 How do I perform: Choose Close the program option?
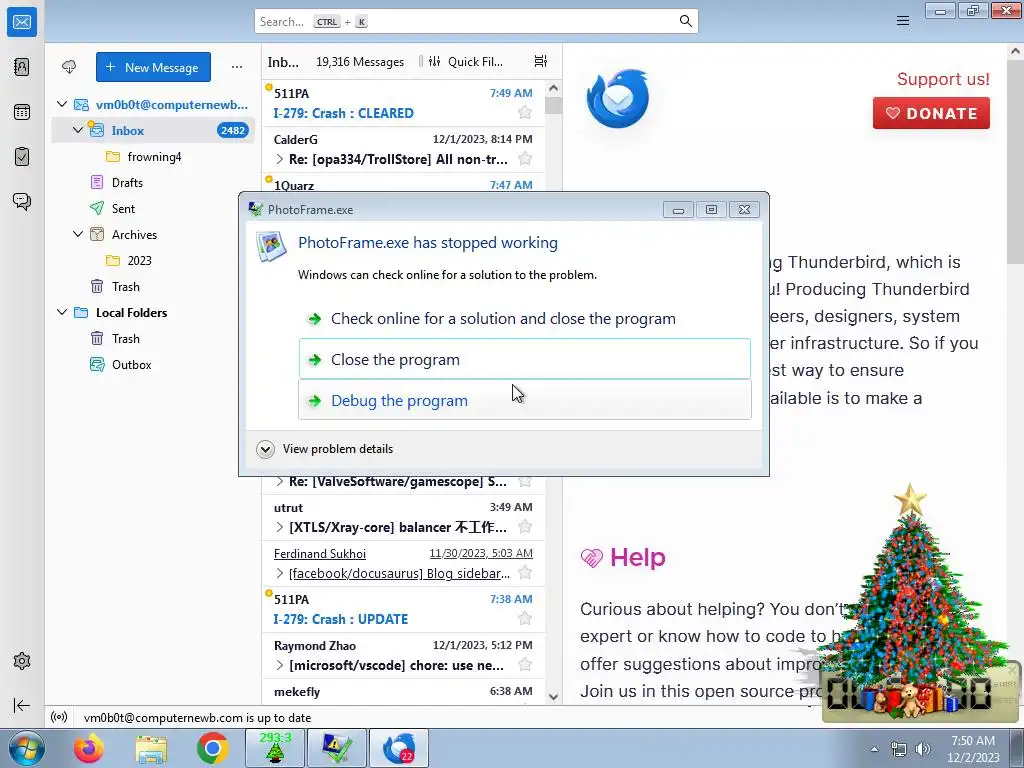(524, 359)
